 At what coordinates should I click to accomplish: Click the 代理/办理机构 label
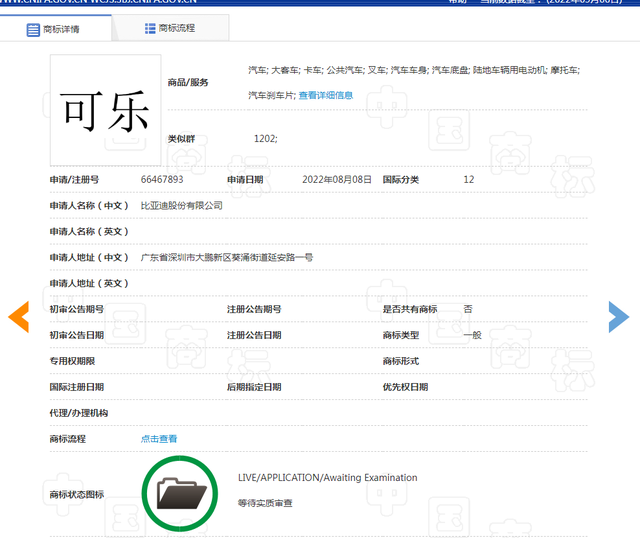pyautogui.click(x=79, y=413)
